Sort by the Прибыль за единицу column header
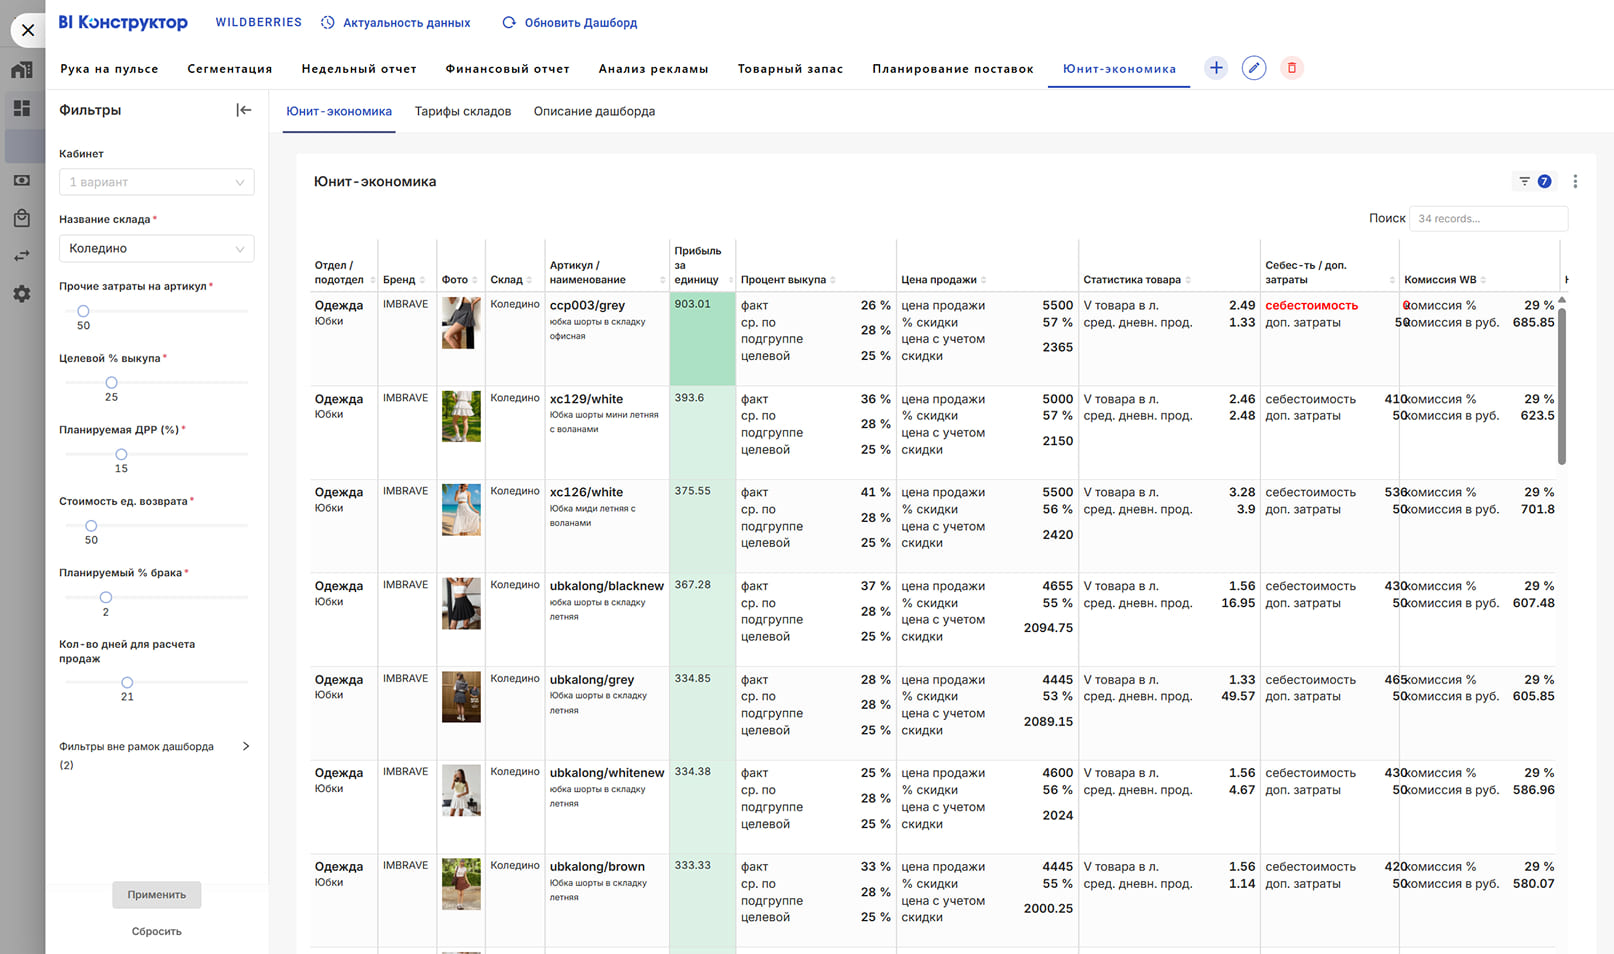The height and width of the screenshot is (954, 1614). pos(698,265)
